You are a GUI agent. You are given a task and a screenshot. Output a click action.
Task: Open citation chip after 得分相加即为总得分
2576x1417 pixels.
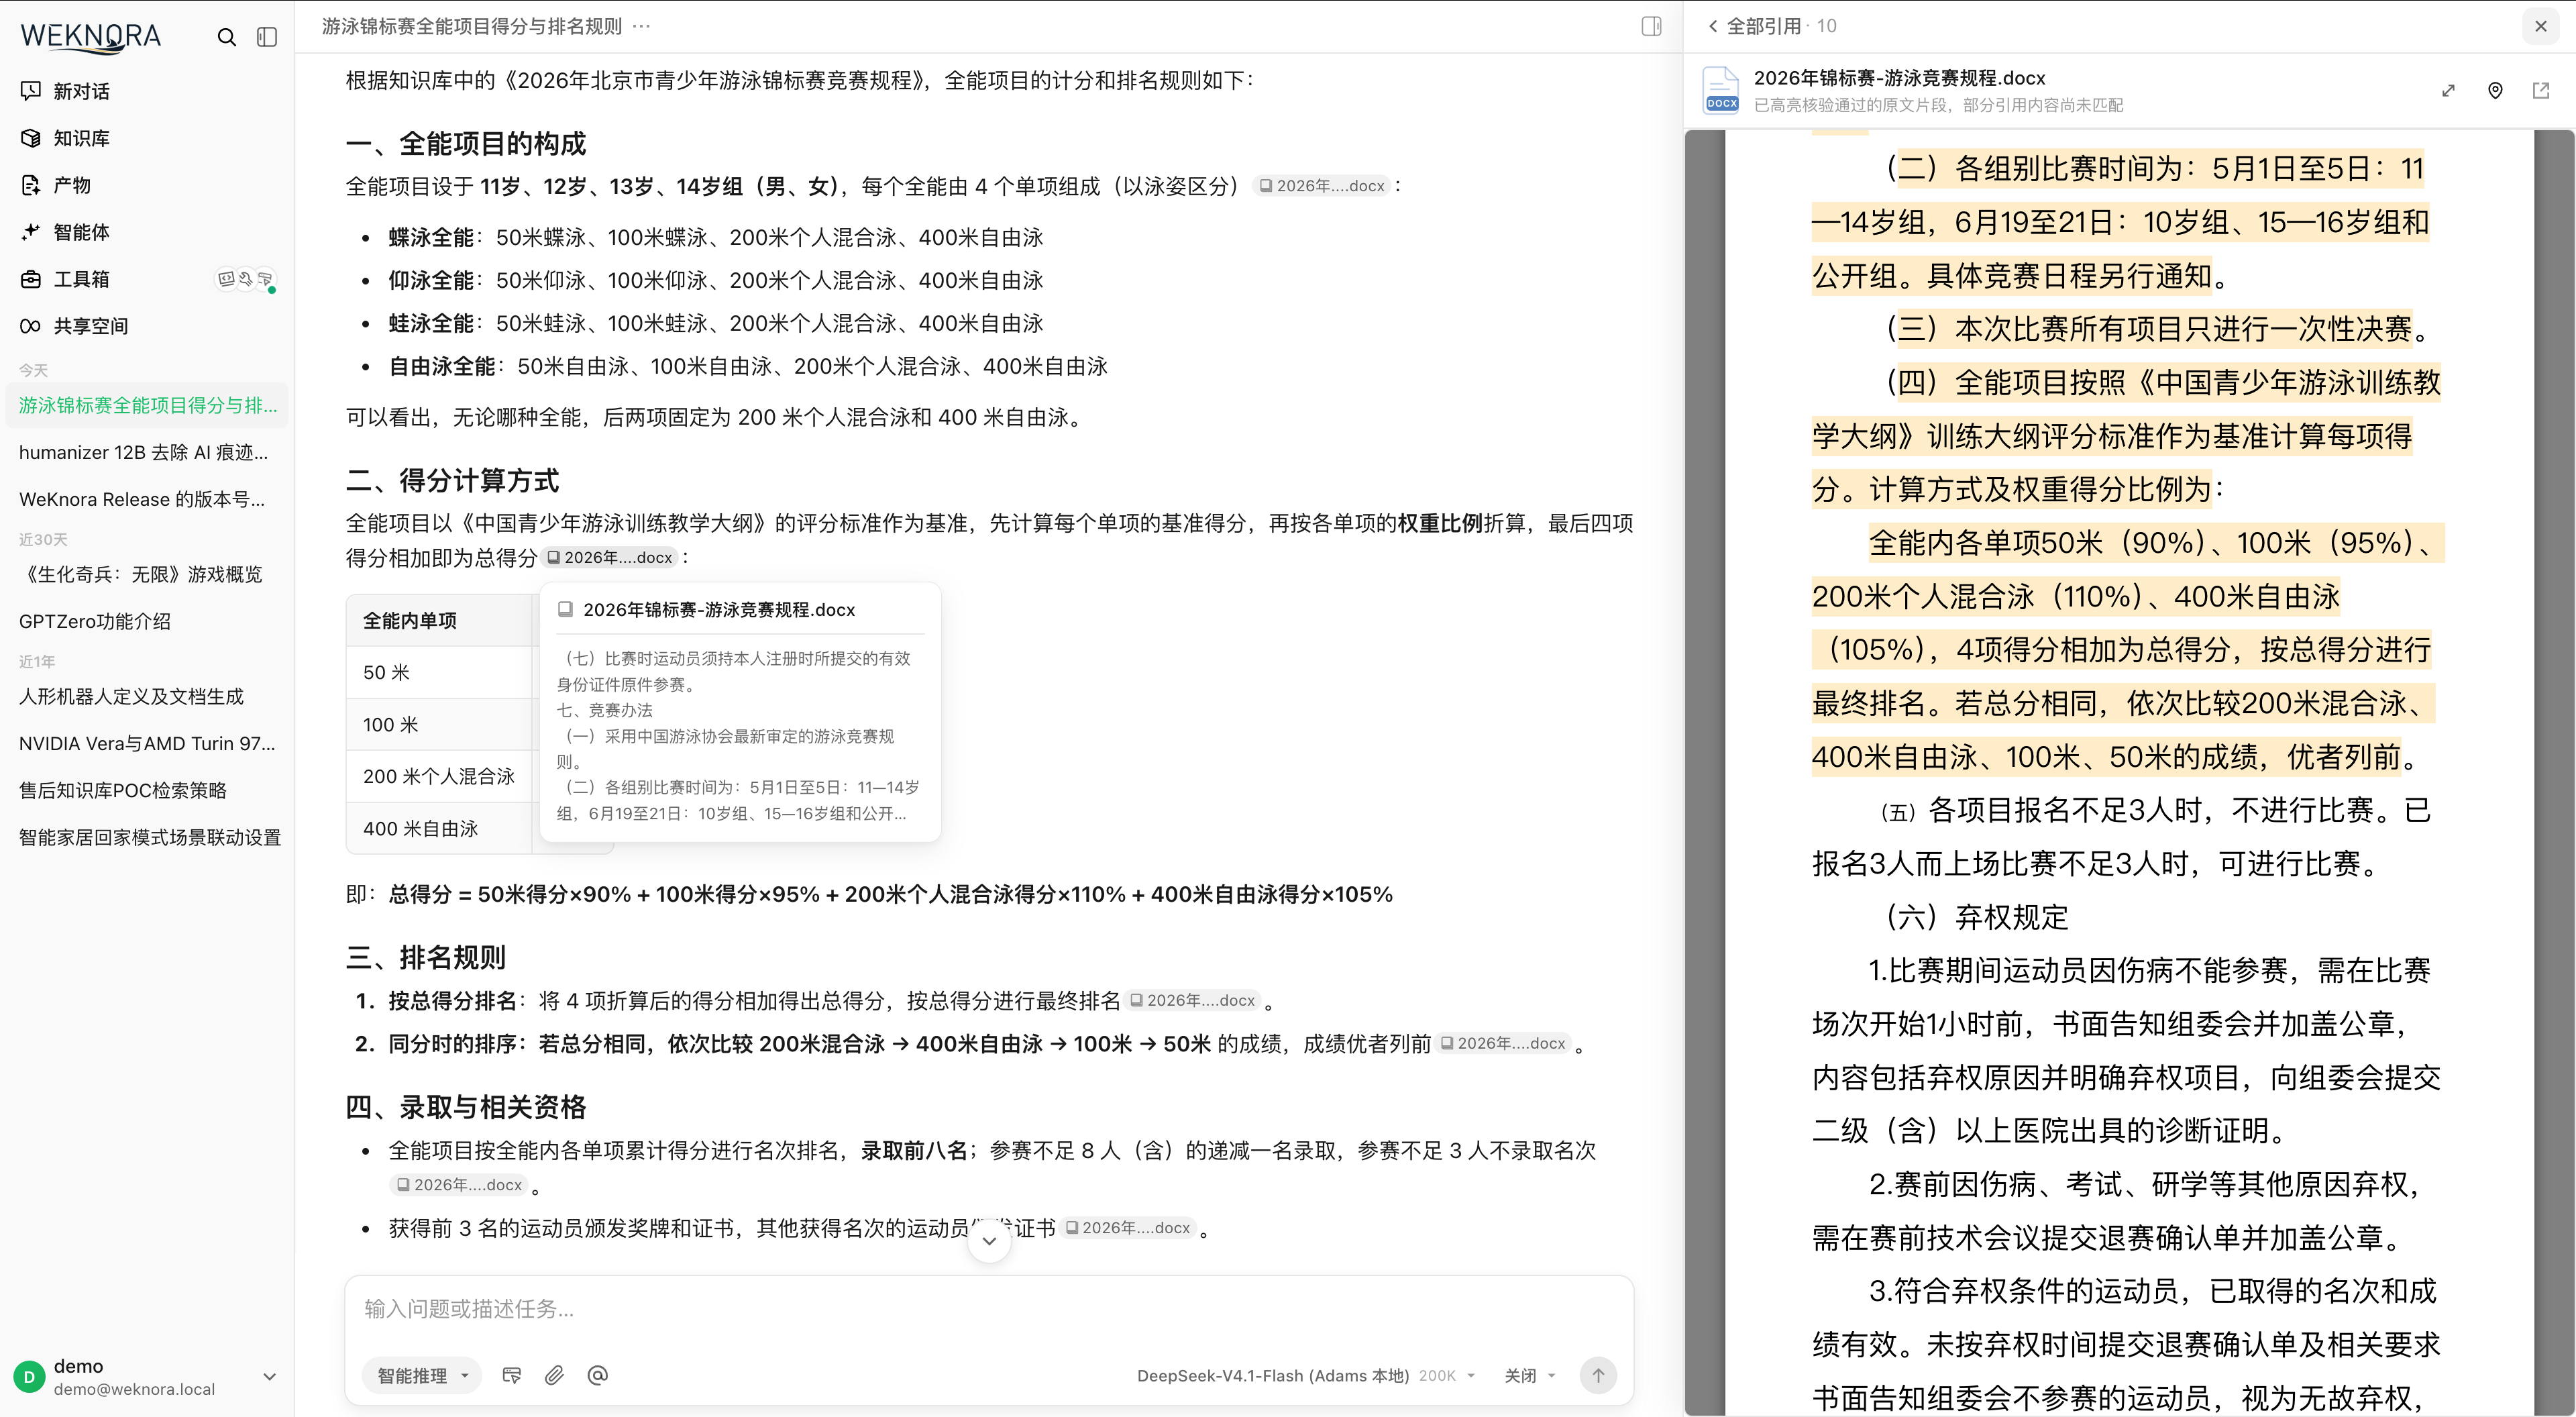tap(609, 558)
